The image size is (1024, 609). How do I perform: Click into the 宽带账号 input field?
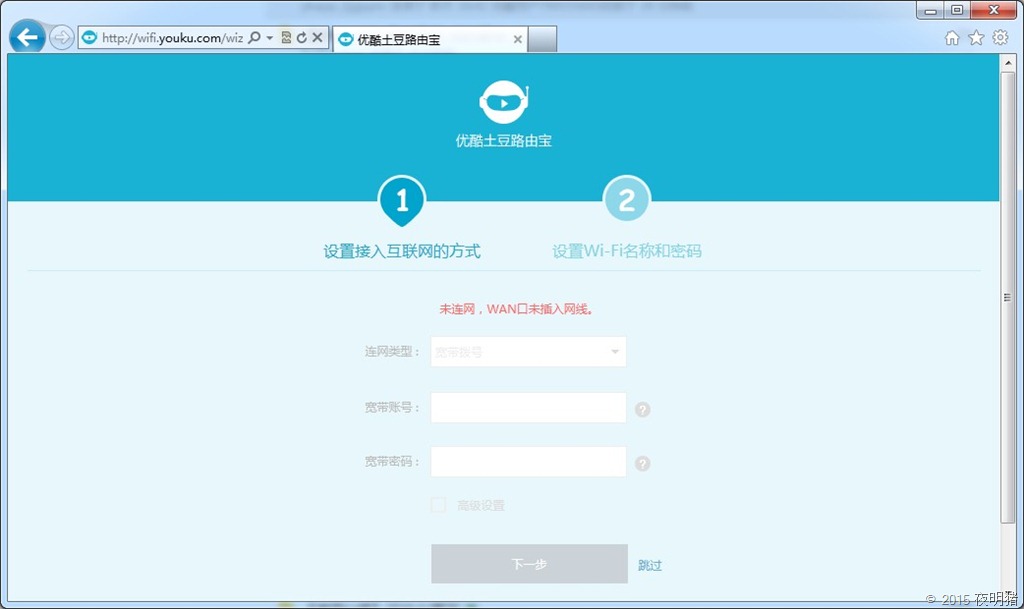(528, 408)
